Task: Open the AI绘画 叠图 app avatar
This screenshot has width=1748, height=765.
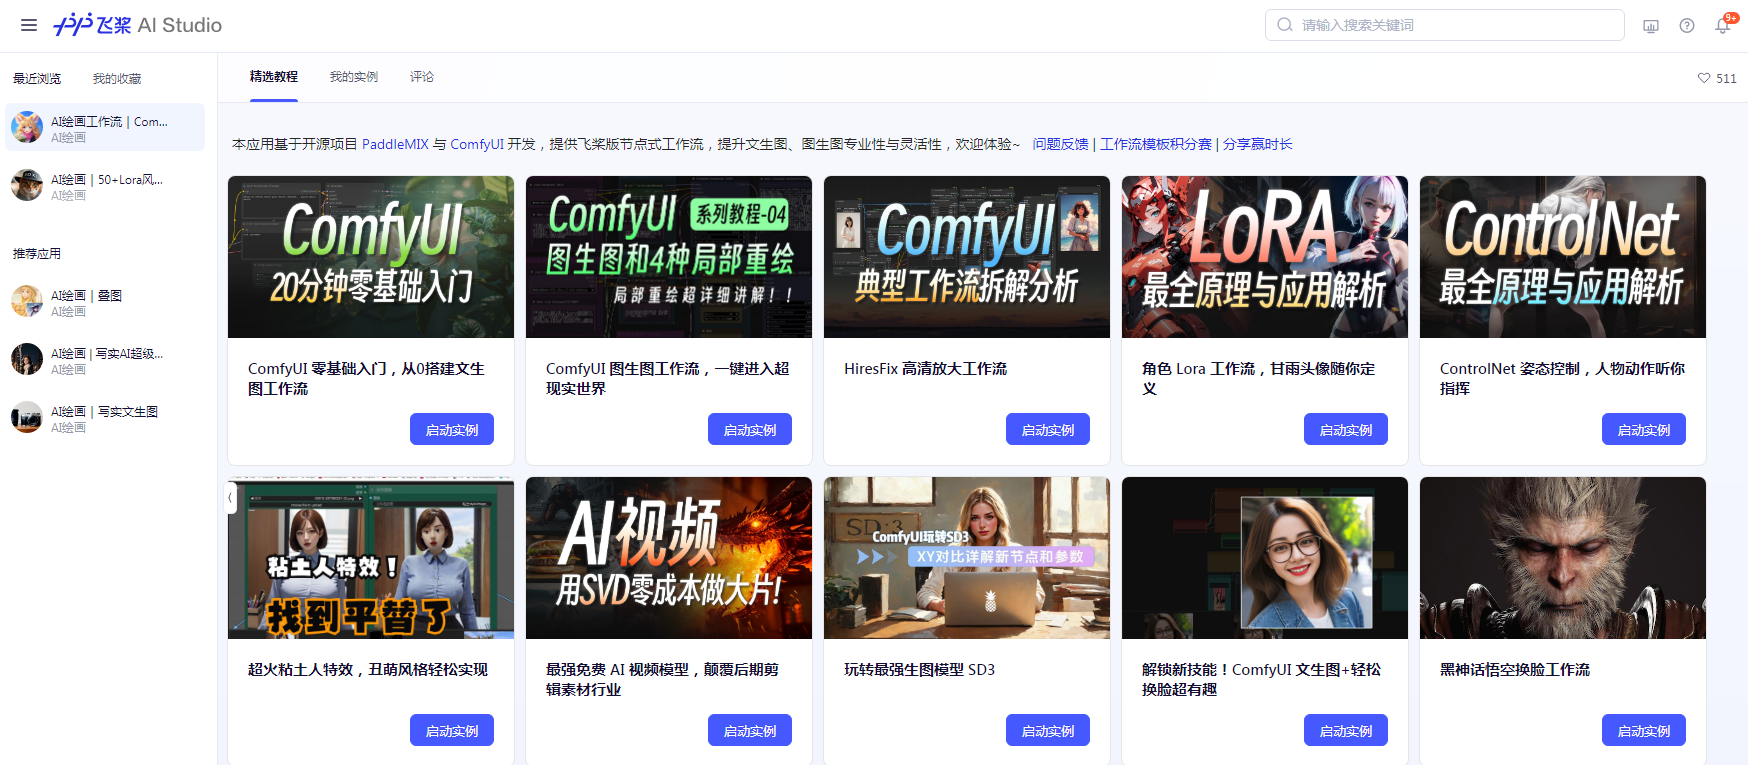Action: click(27, 301)
